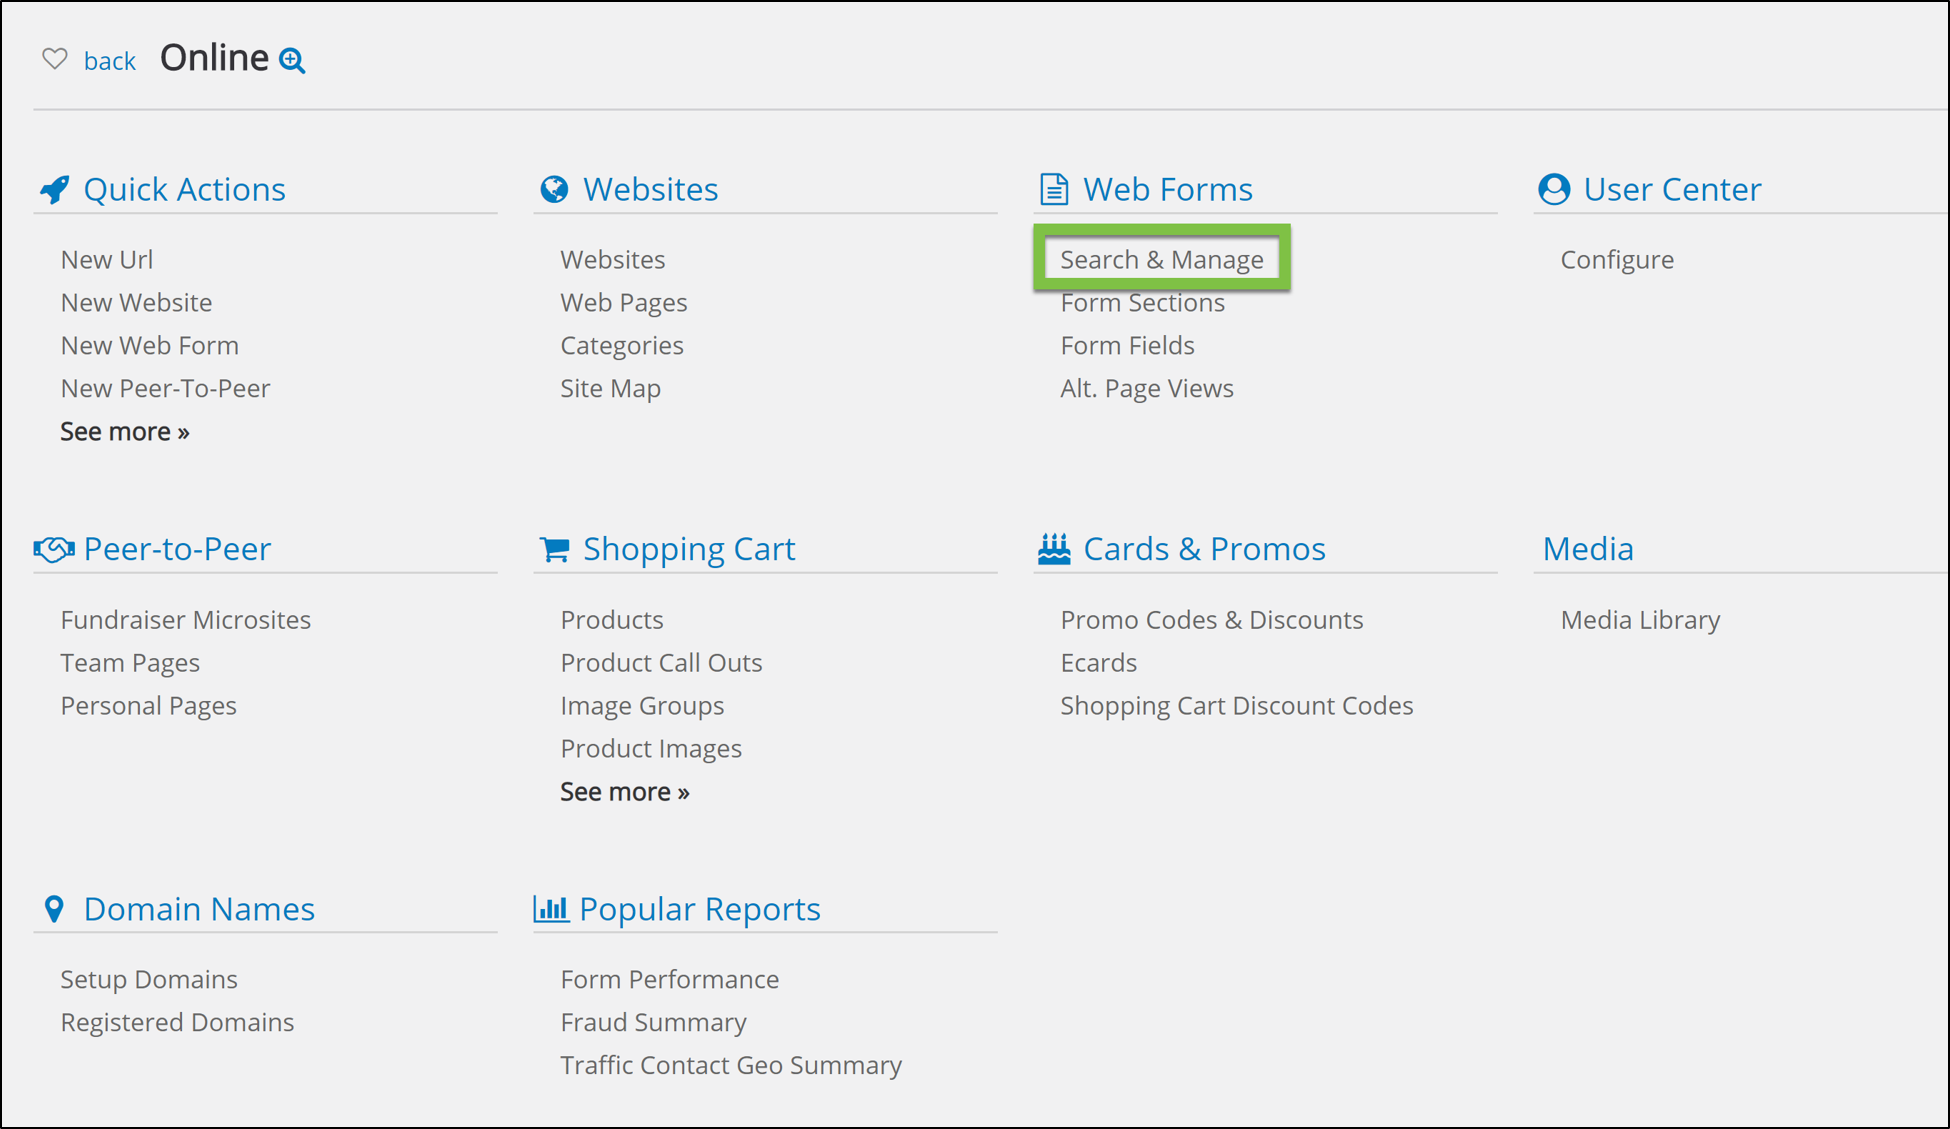The height and width of the screenshot is (1129, 1950).
Task: Click the Web Forms document icon
Action: pos(1054,189)
